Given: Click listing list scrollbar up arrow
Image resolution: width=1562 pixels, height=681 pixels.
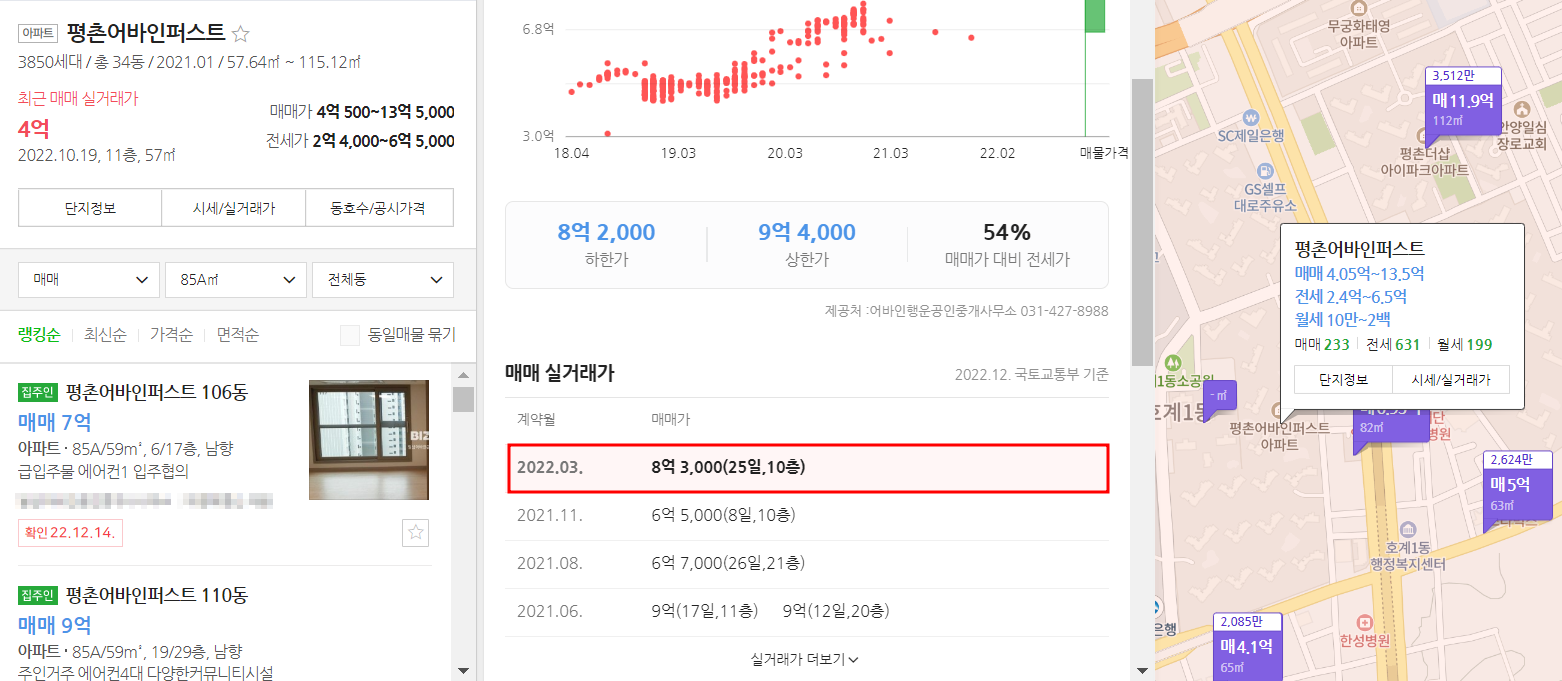Looking at the screenshot, I should (x=462, y=375).
